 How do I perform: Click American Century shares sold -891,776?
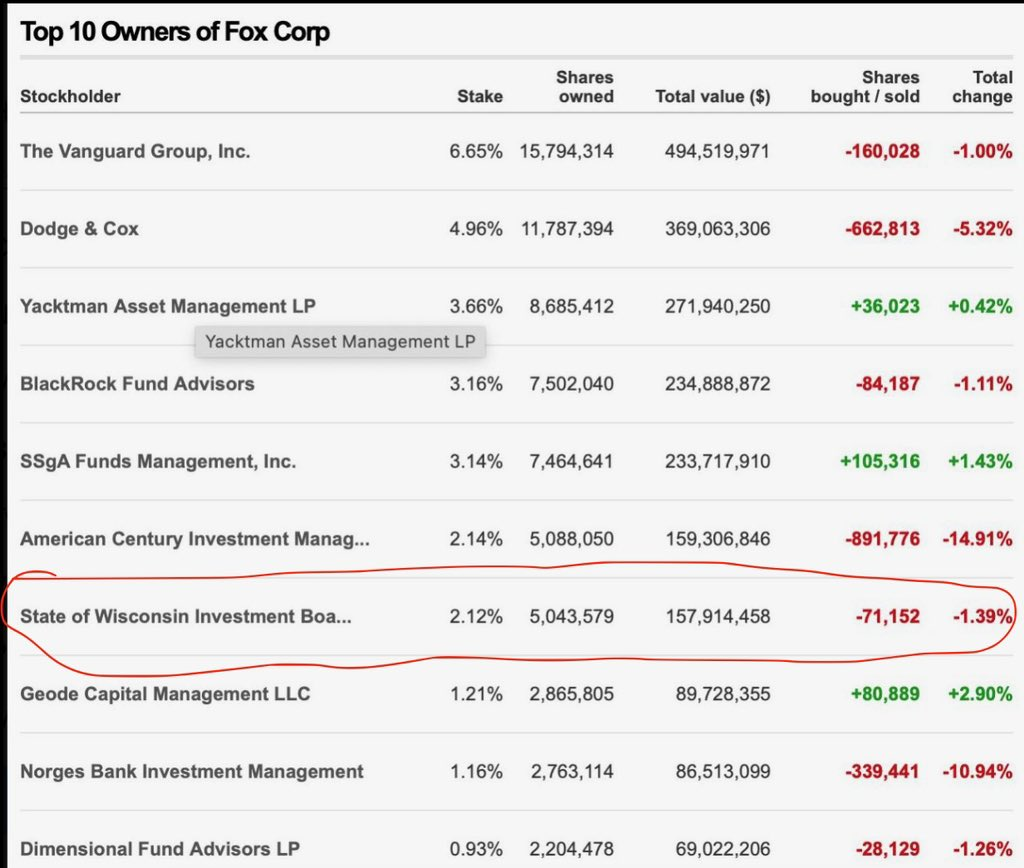[882, 539]
